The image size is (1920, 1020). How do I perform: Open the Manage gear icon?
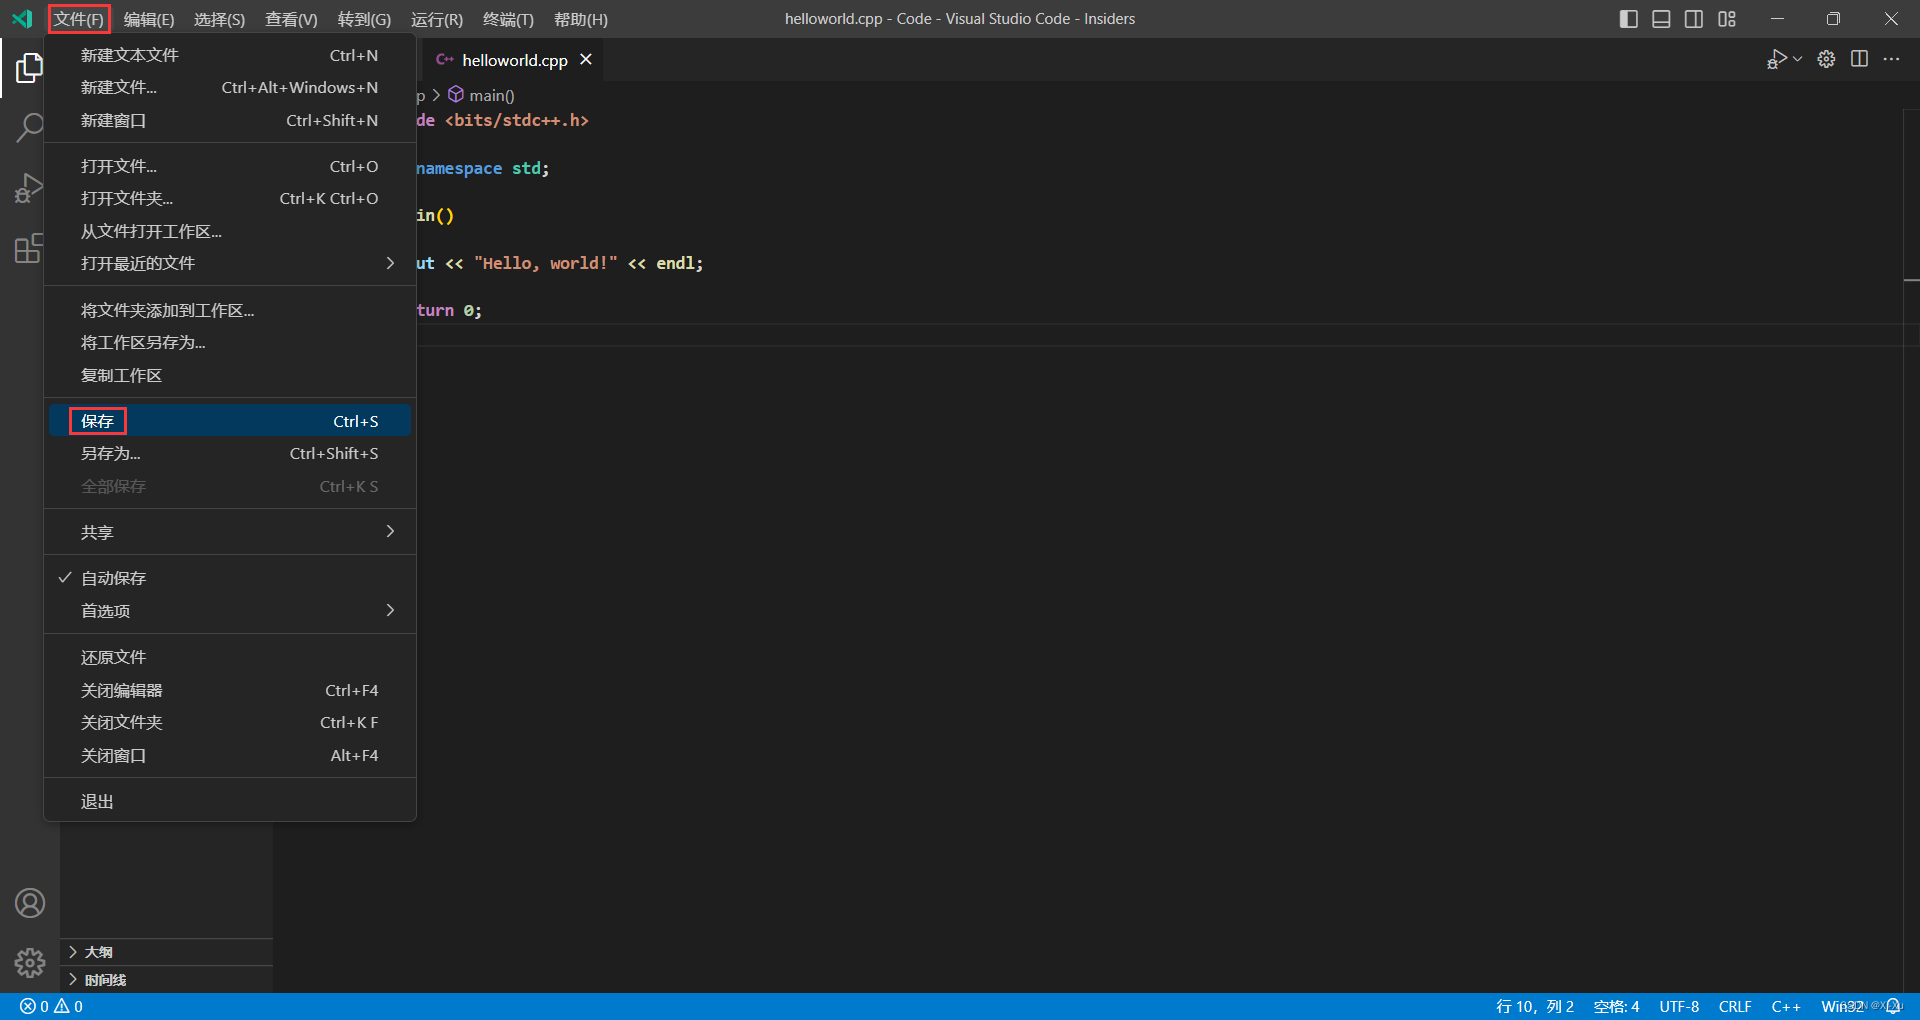30,963
